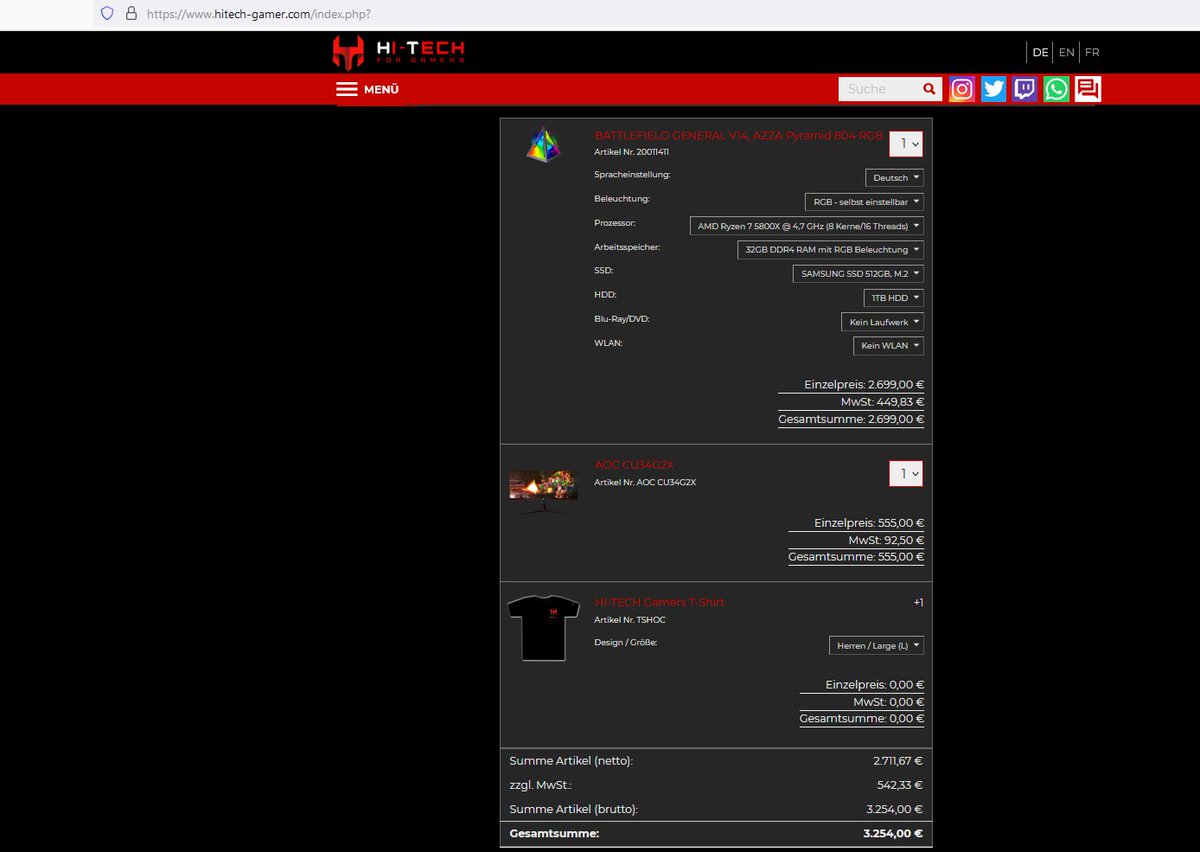Open the WLAN Kein WLAN dropdown
Viewport: 1200px width, 852px height.
888,346
